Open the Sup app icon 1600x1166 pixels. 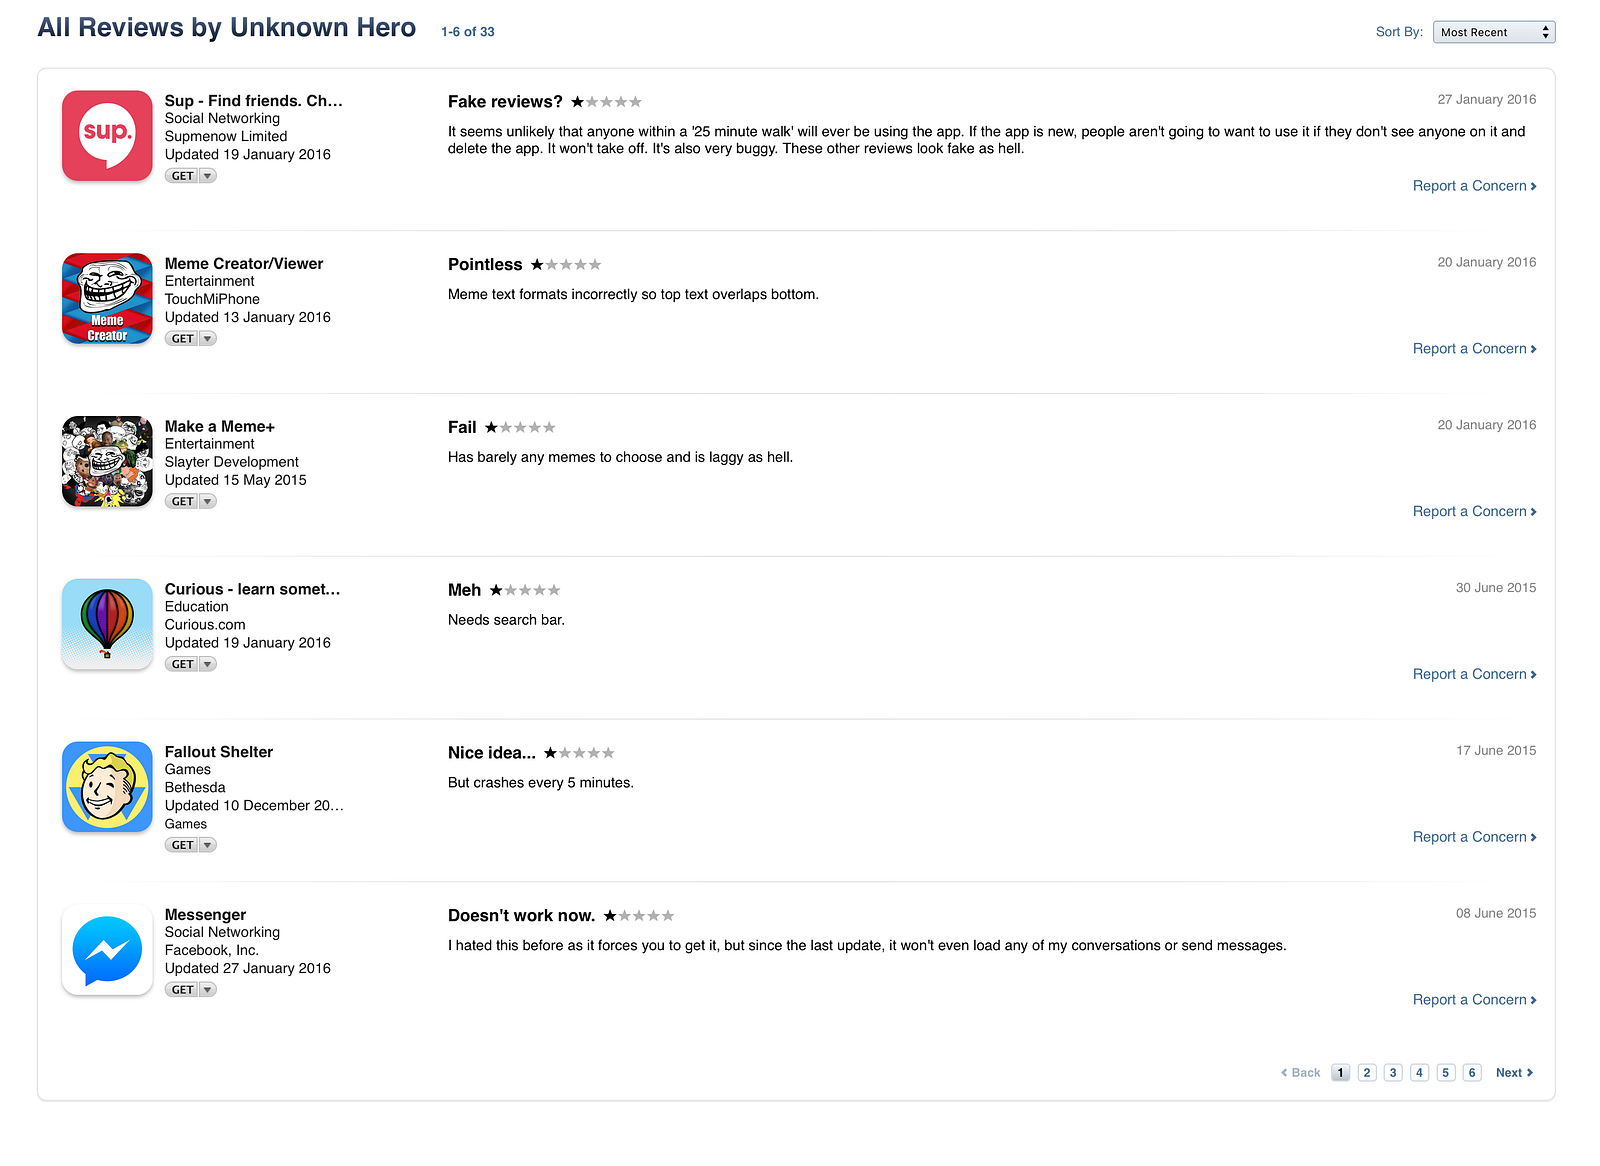click(107, 136)
